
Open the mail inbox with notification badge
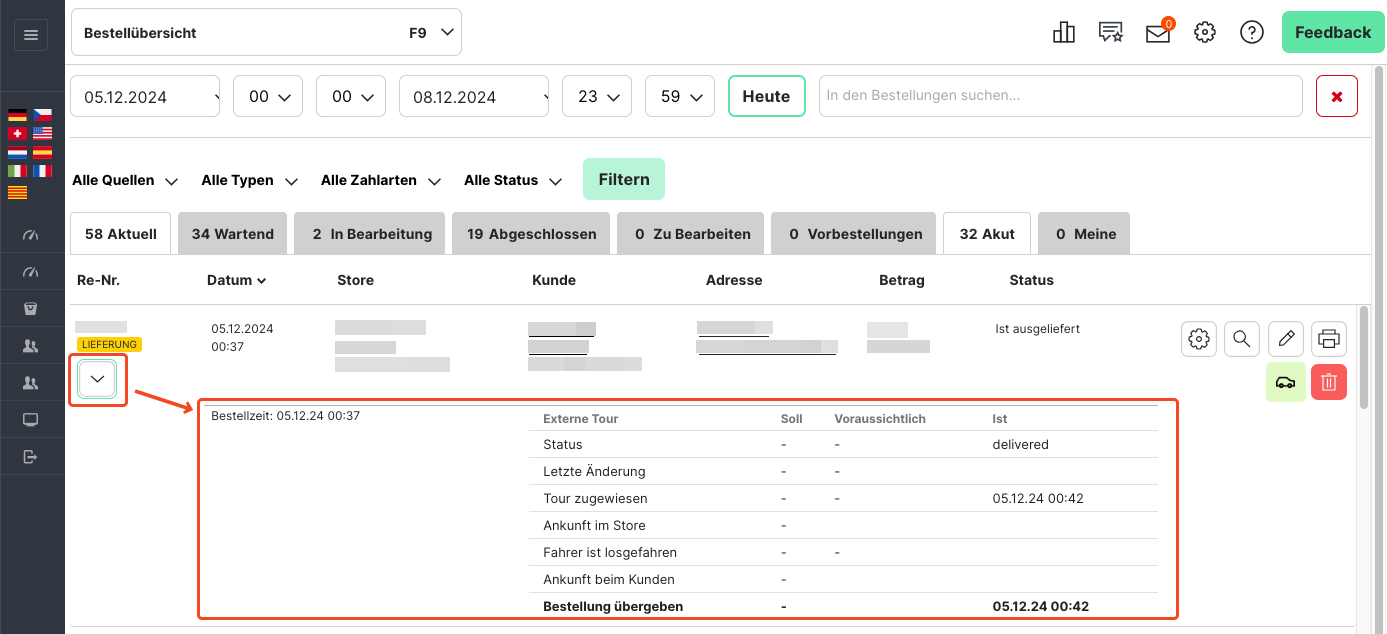(x=1158, y=33)
